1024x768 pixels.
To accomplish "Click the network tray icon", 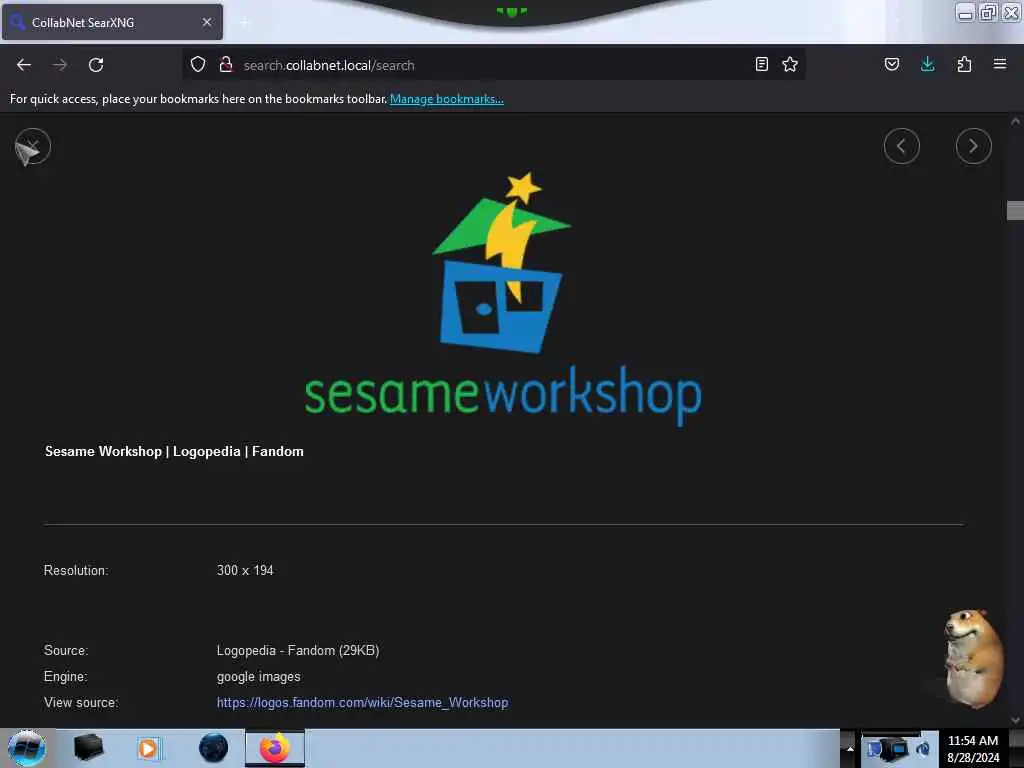I will coord(892,748).
